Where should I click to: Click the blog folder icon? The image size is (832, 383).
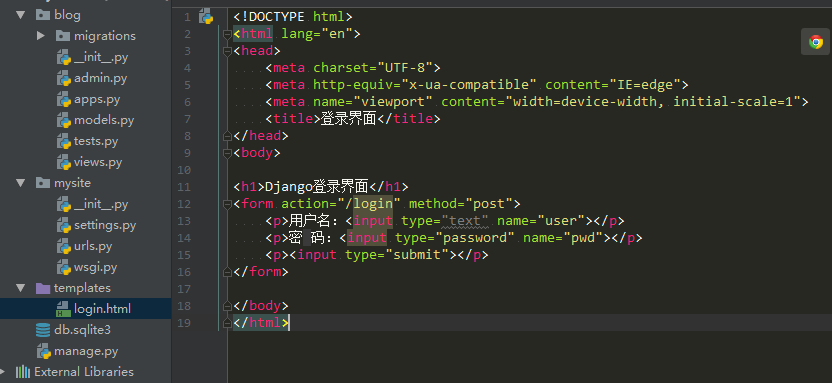(x=43, y=14)
